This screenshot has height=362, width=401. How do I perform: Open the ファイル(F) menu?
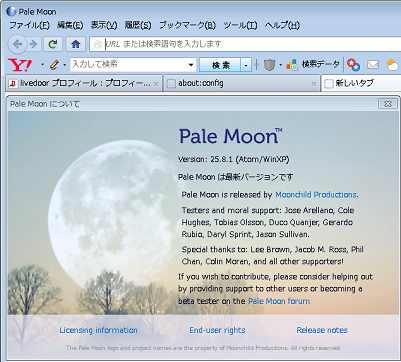point(29,25)
